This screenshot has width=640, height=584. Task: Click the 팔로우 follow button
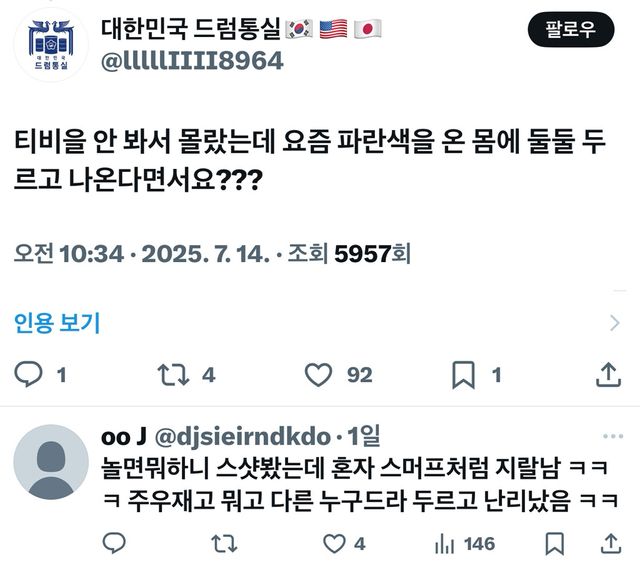pos(570,29)
